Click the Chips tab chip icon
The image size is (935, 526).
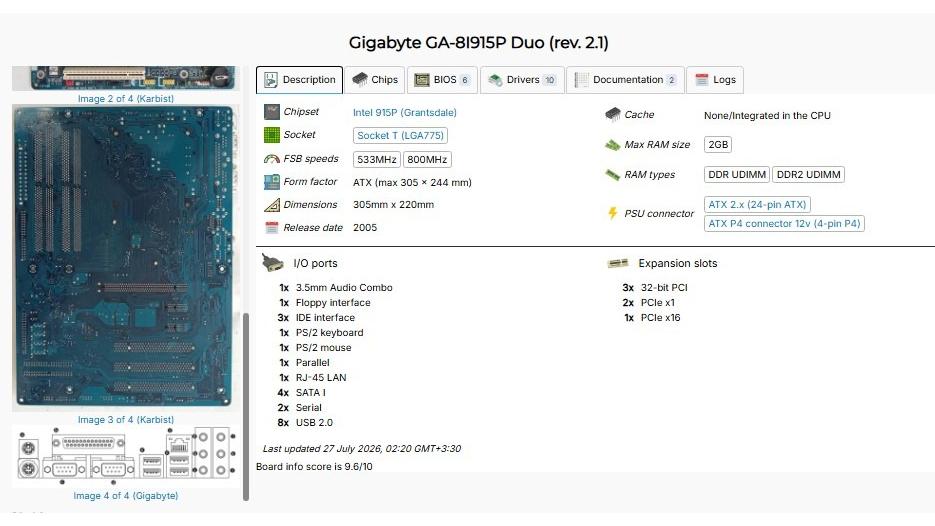(360, 79)
